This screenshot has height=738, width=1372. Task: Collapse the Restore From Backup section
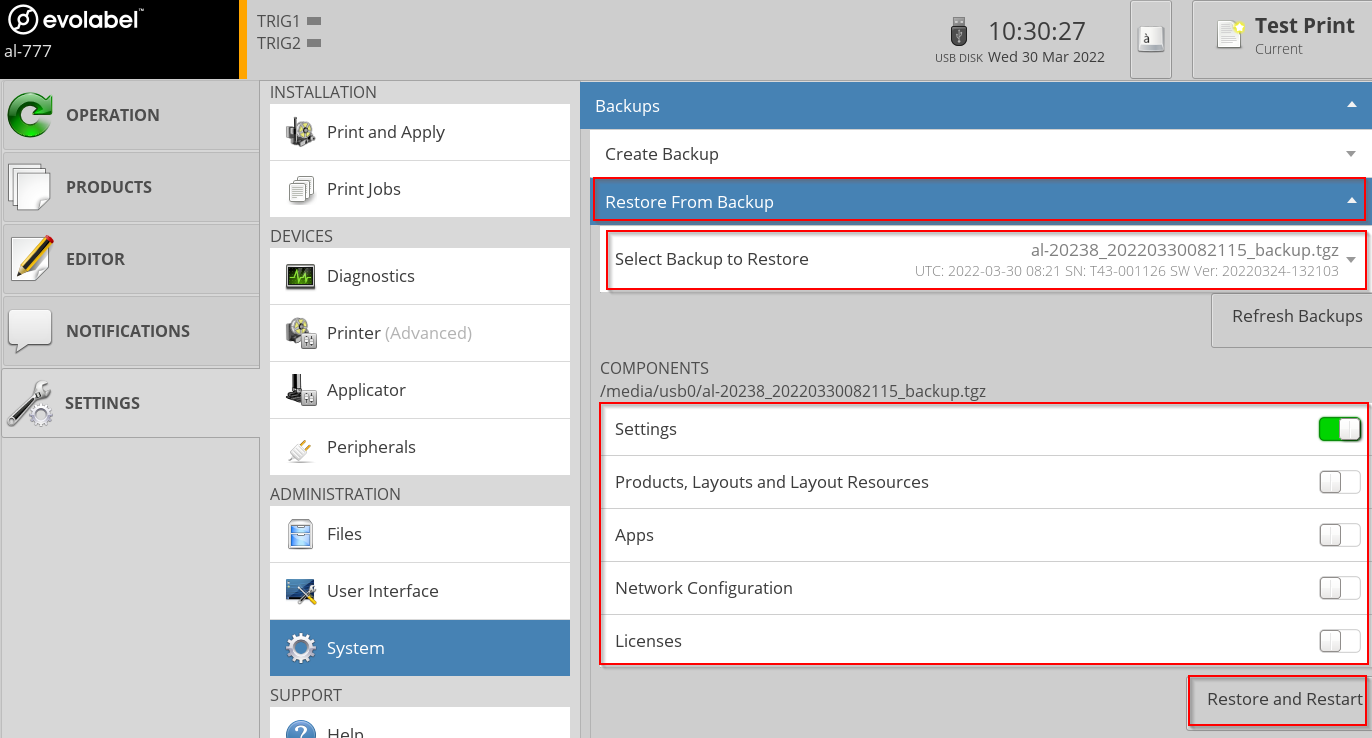[x=980, y=201]
